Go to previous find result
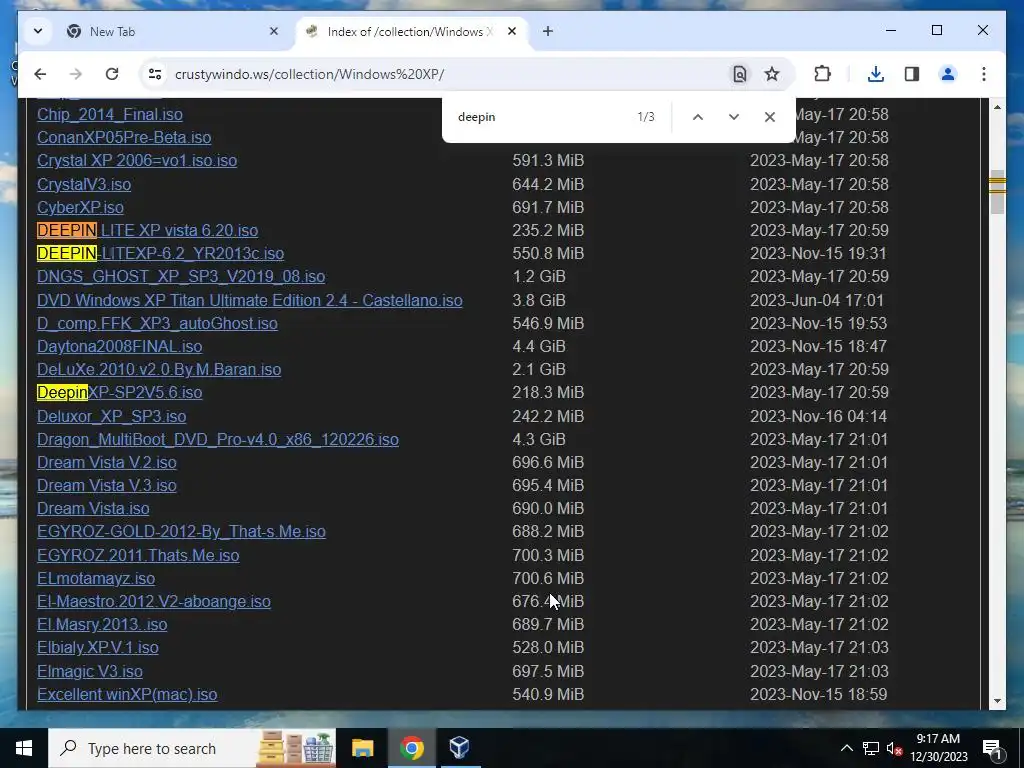This screenshot has height=768, width=1024. (697, 117)
